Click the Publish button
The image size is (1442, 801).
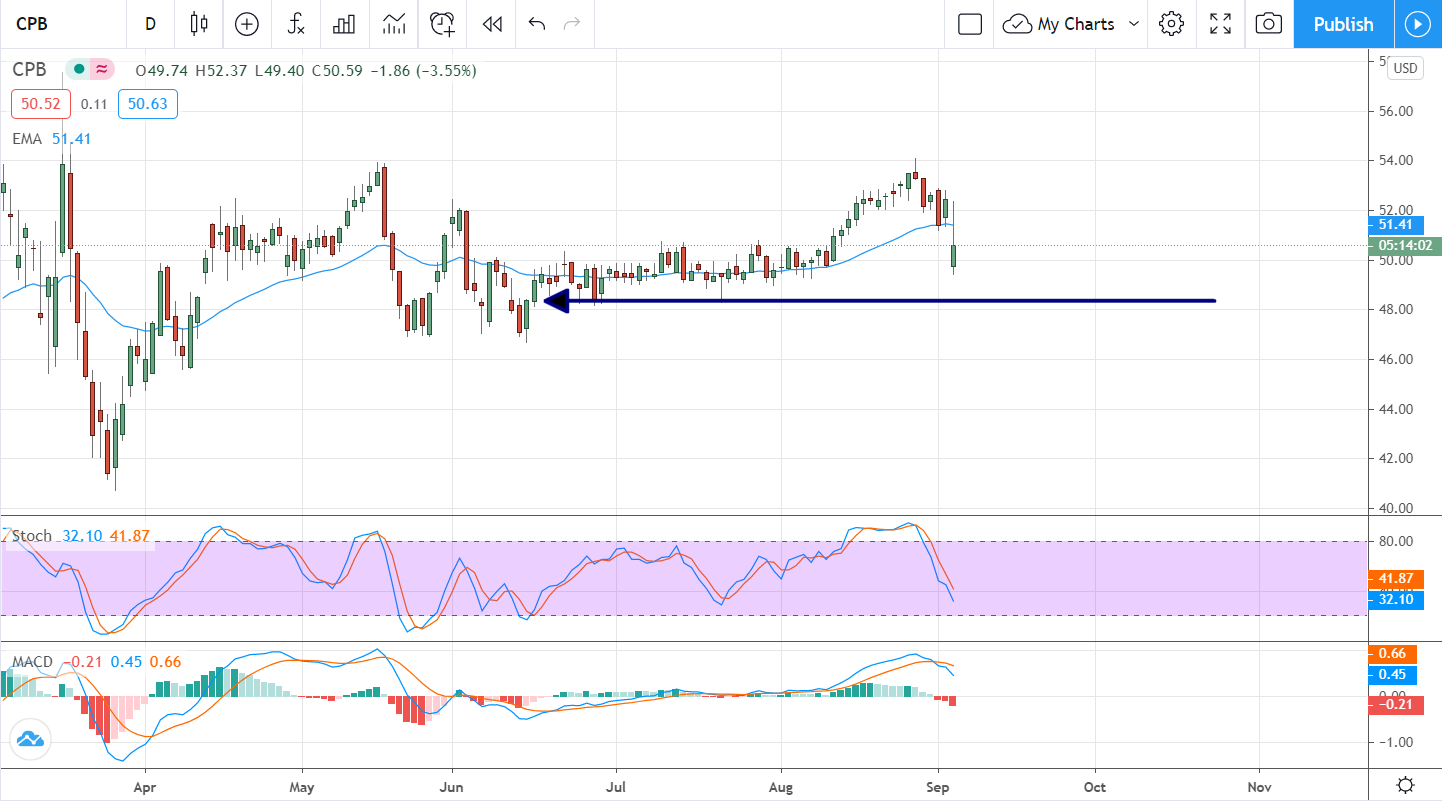[x=1343, y=24]
